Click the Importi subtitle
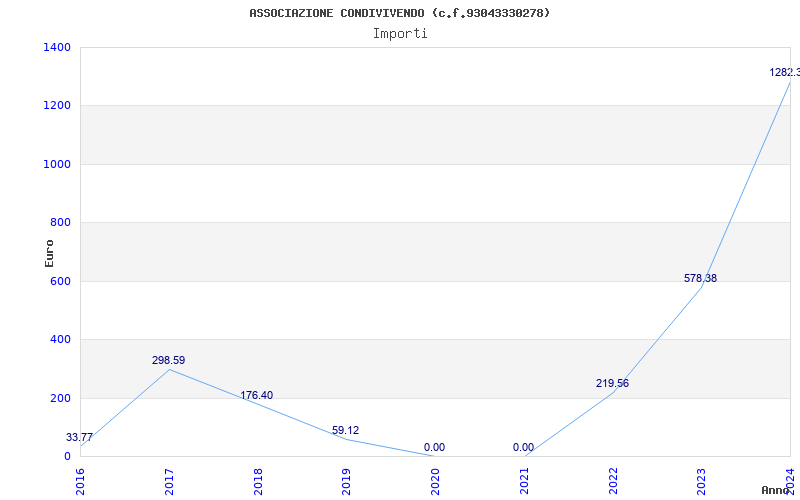The height and width of the screenshot is (500, 800). [400, 34]
